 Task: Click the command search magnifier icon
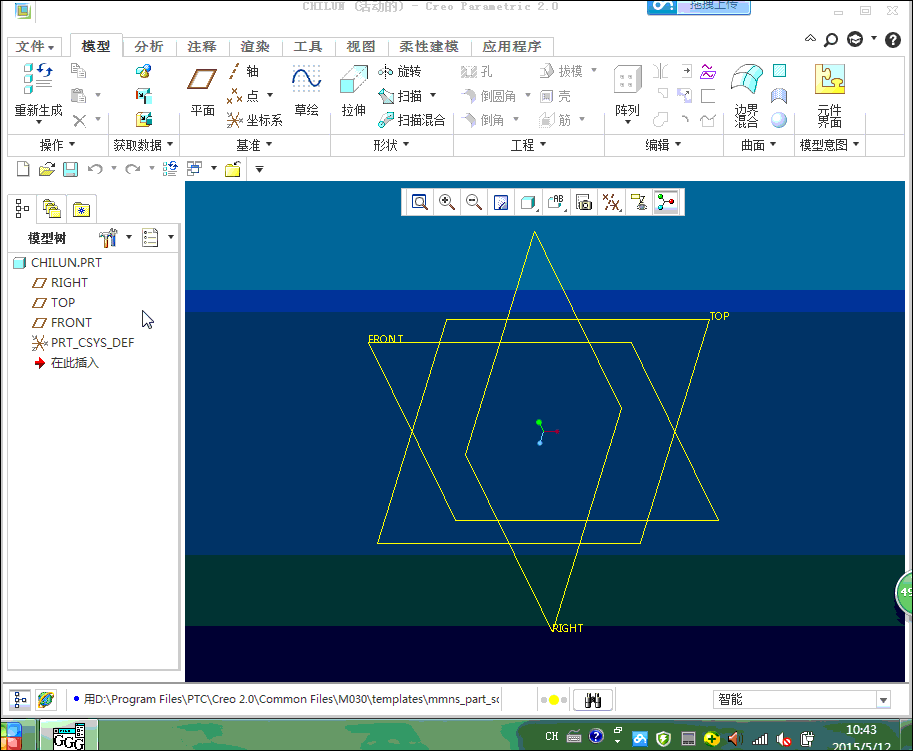[831, 40]
